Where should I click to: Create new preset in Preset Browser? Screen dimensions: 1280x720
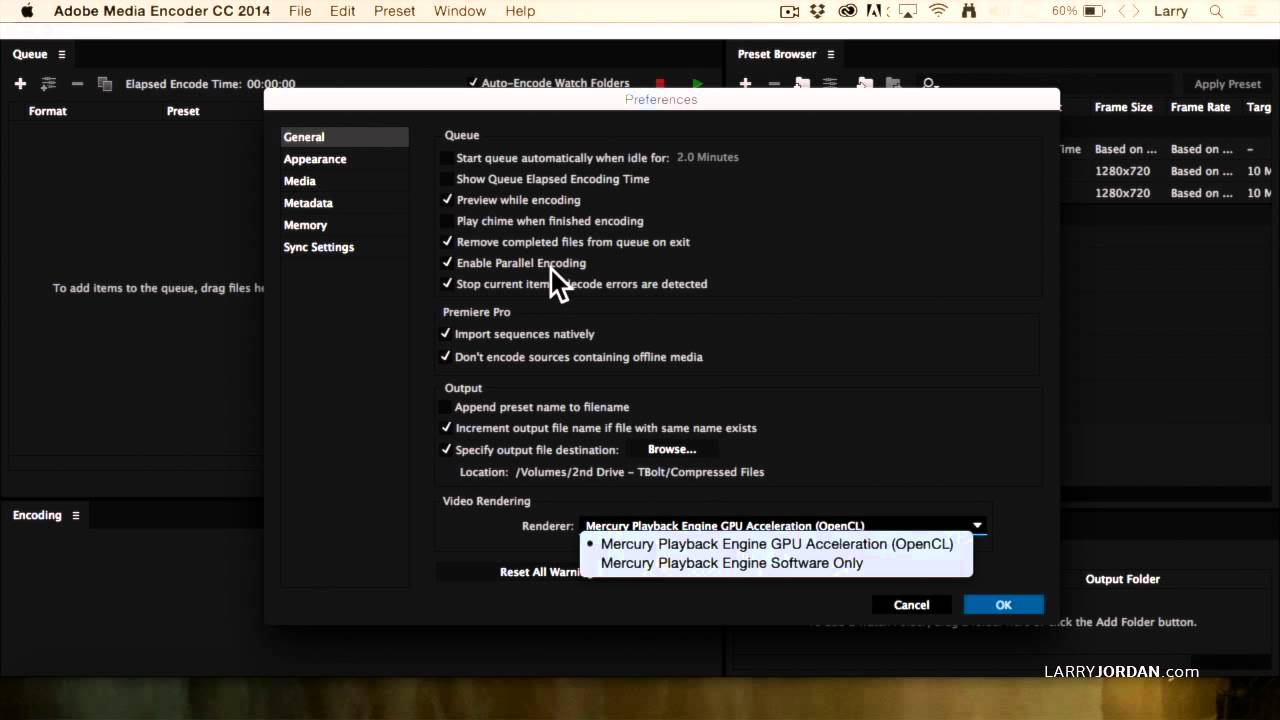pyautogui.click(x=745, y=84)
